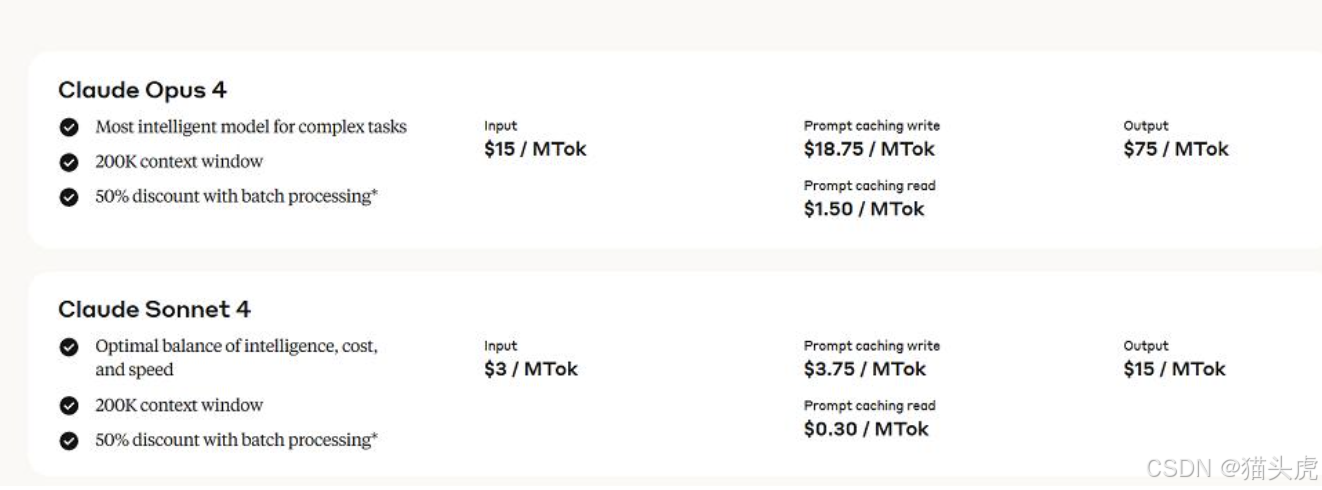This screenshot has height=490, width=1322.
Task: Click Opus 4 "200K context window" checkmark icon
Action: click(x=69, y=162)
